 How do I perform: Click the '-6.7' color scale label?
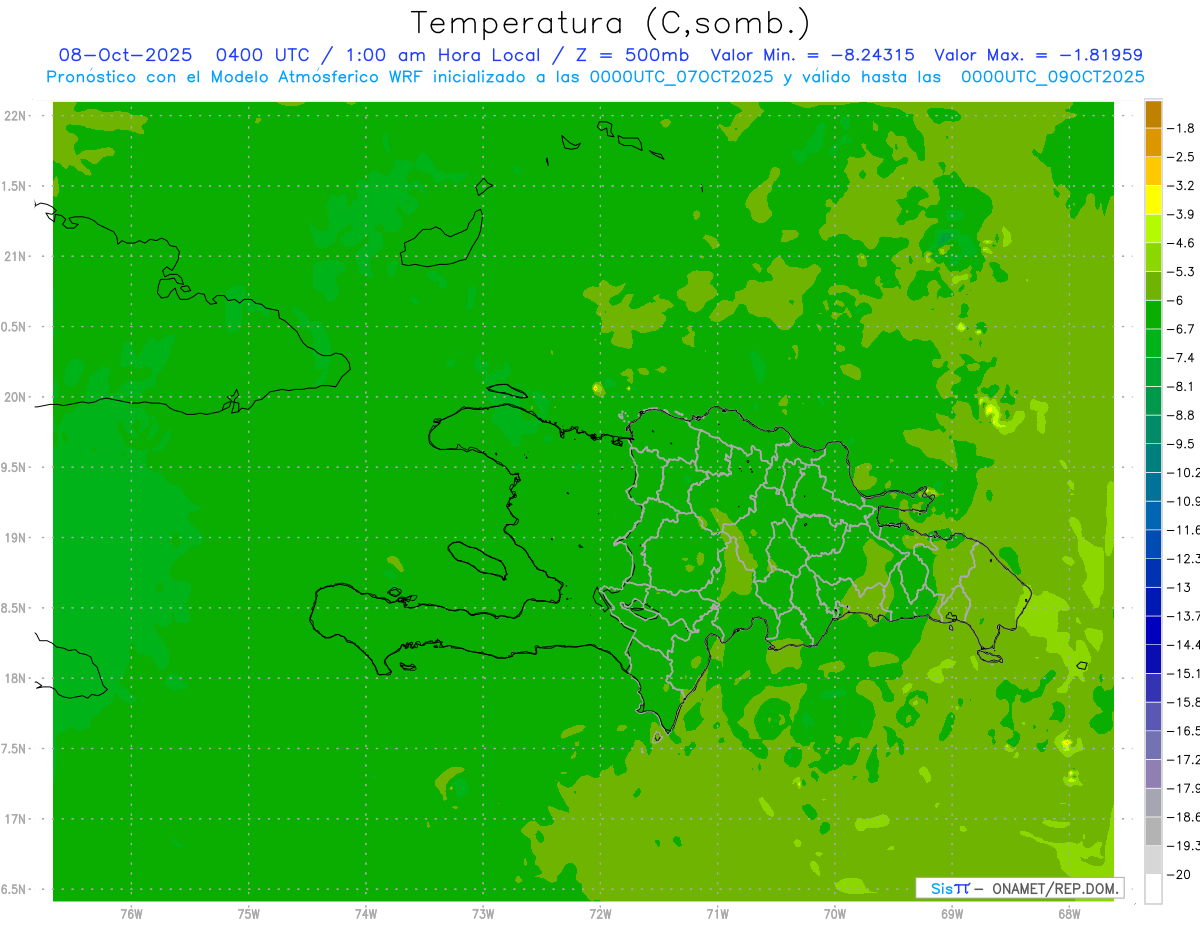[1182, 329]
